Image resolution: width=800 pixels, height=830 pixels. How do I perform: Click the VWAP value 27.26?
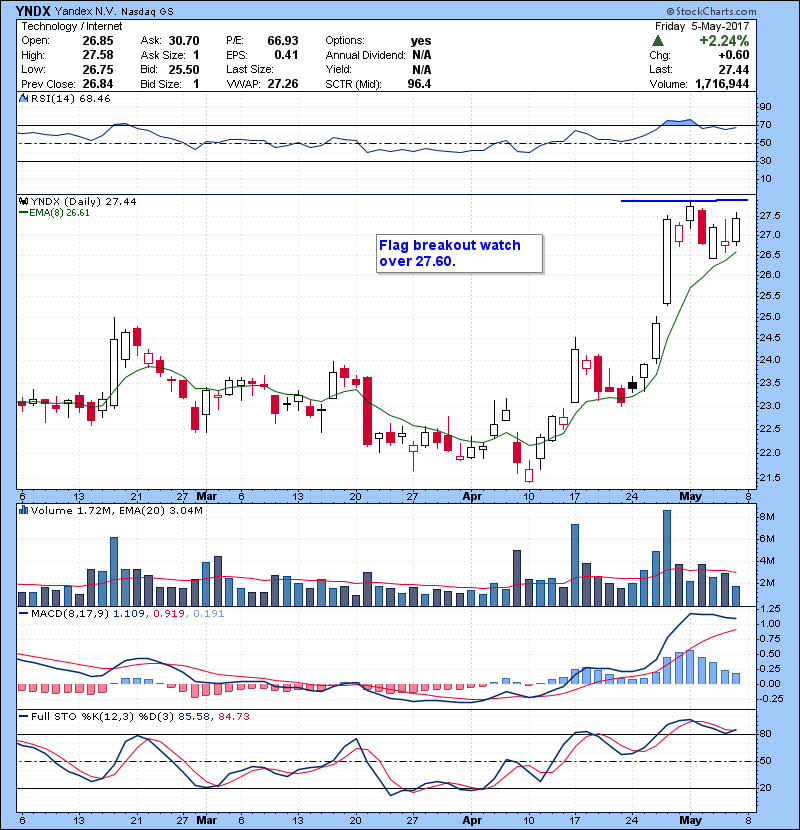283,84
